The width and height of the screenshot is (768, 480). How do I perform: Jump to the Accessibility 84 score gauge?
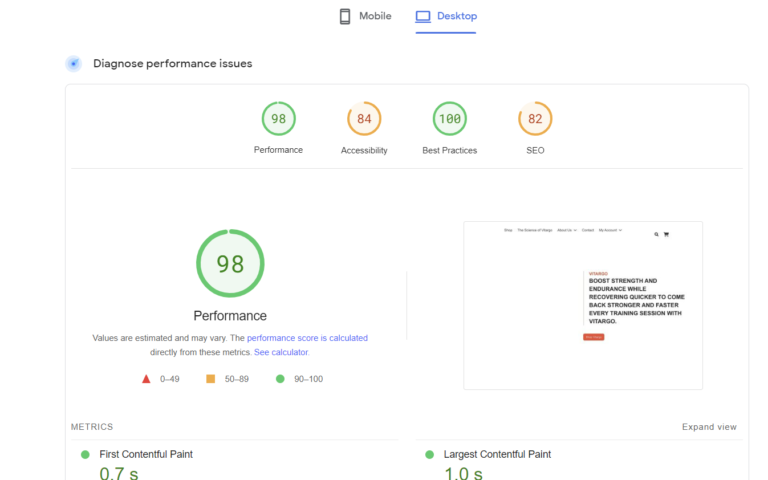coord(364,119)
